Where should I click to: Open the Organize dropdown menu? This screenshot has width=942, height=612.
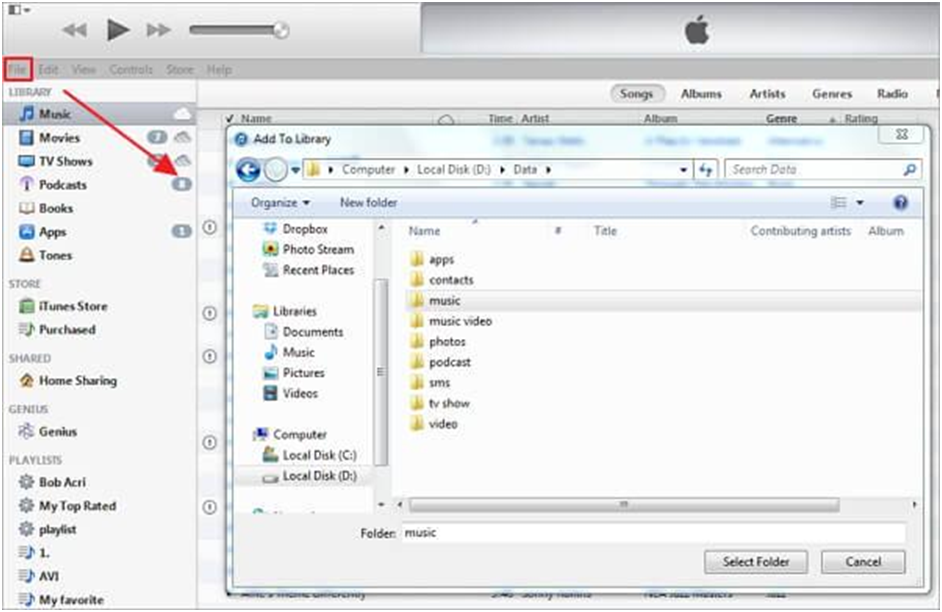click(281, 202)
